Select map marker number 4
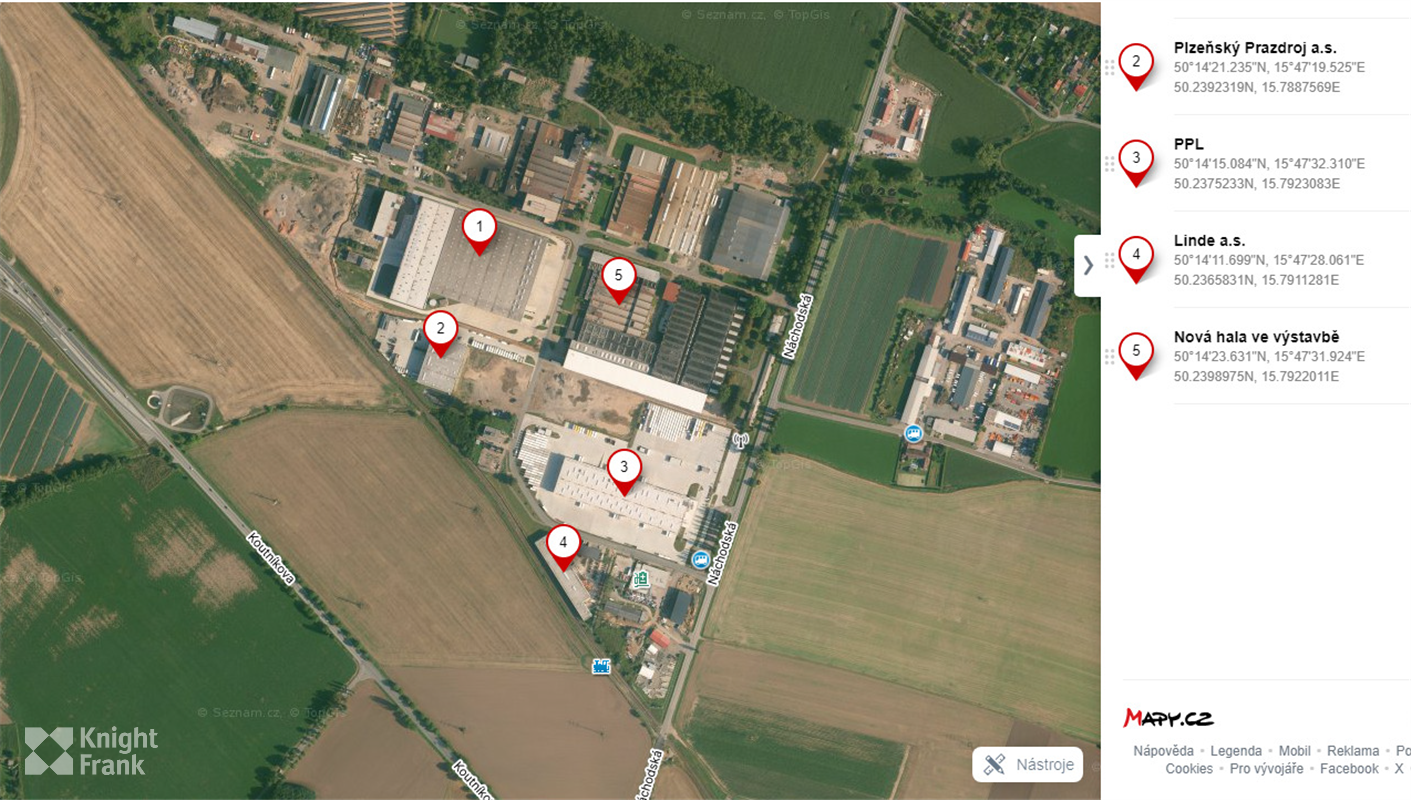The height and width of the screenshot is (800, 1411). click(563, 546)
